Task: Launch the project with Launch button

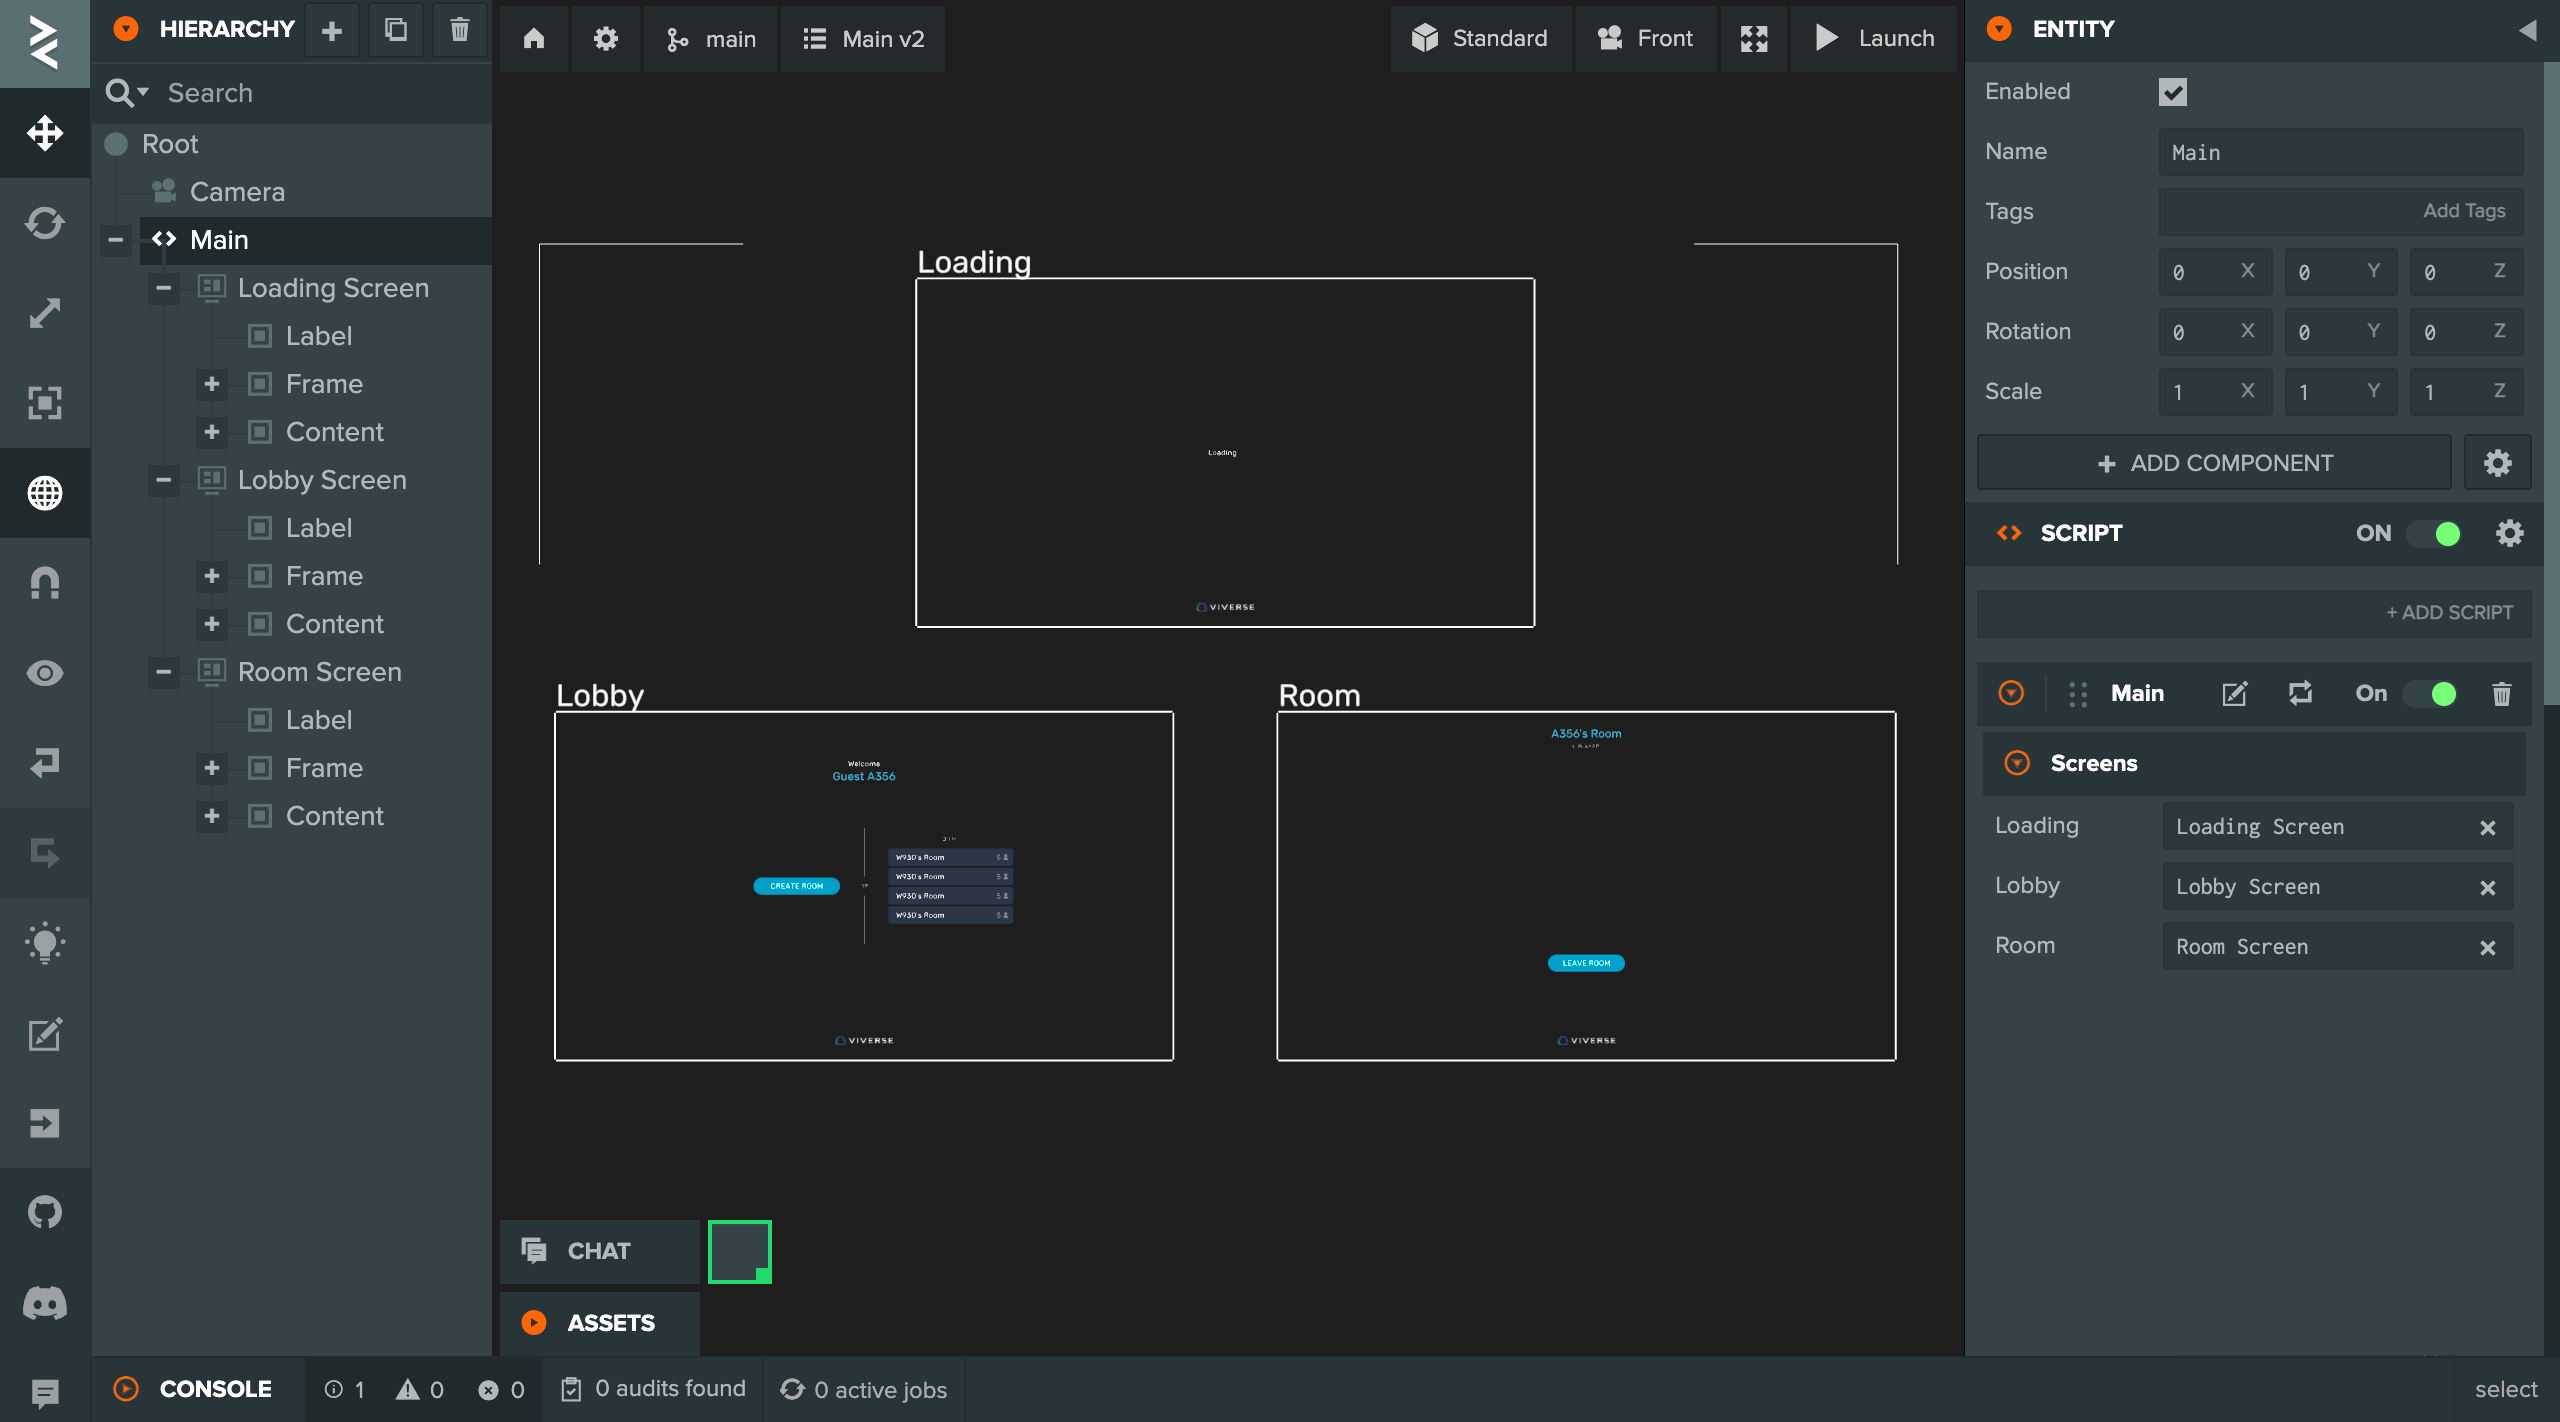Action: [1874, 39]
